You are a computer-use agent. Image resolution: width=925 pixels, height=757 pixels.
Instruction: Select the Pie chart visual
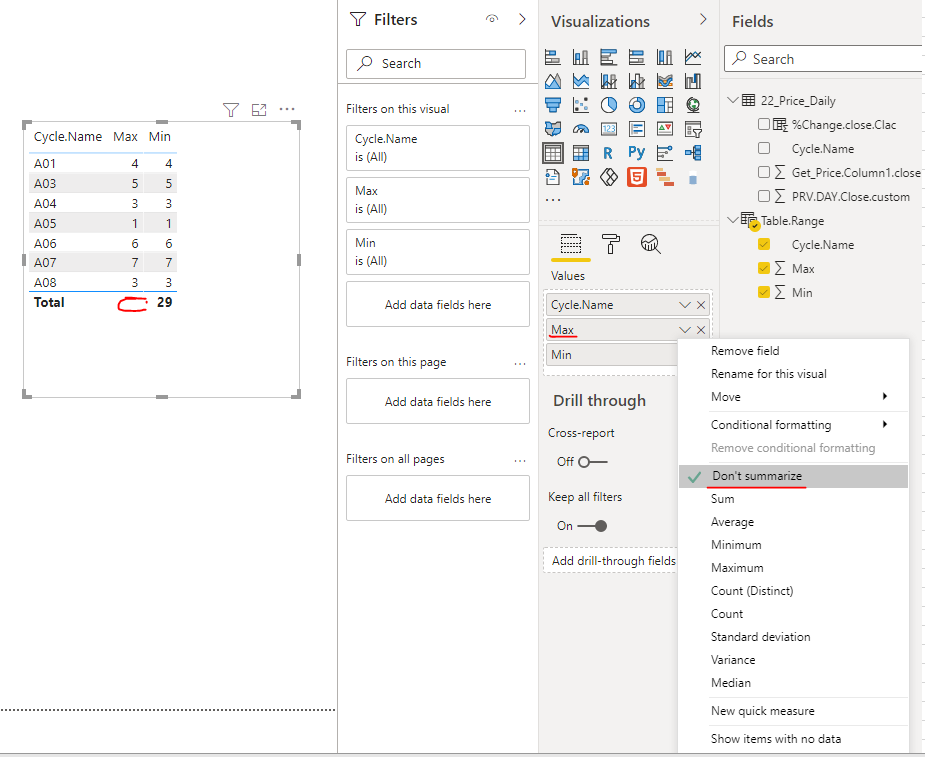609,105
